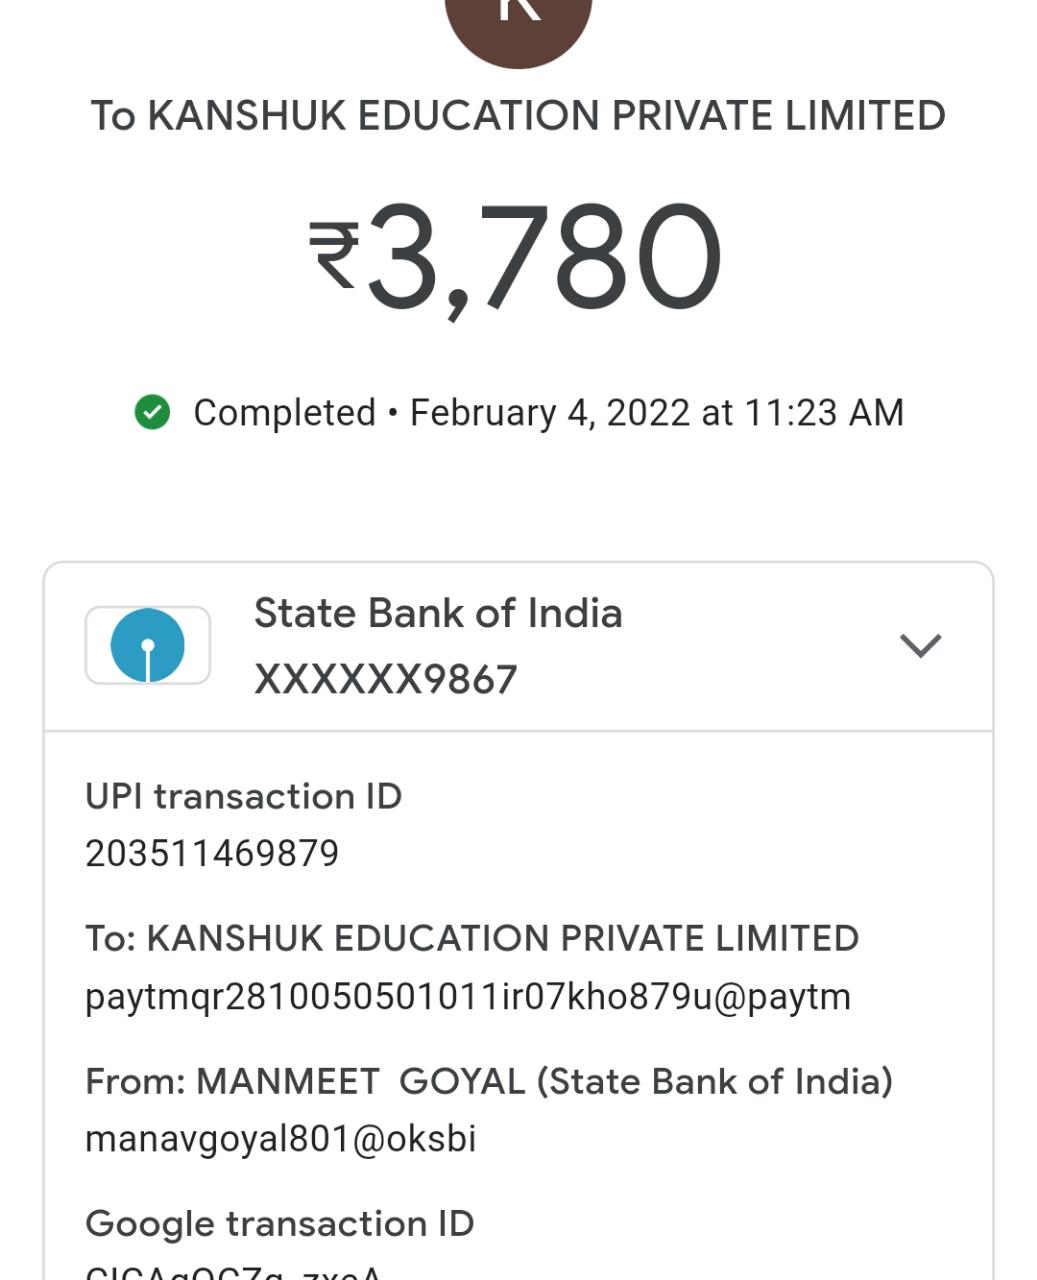Image resolution: width=1037 pixels, height=1280 pixels.
Task: Click the green Completed checkmark icon
Action: (152, 412)
